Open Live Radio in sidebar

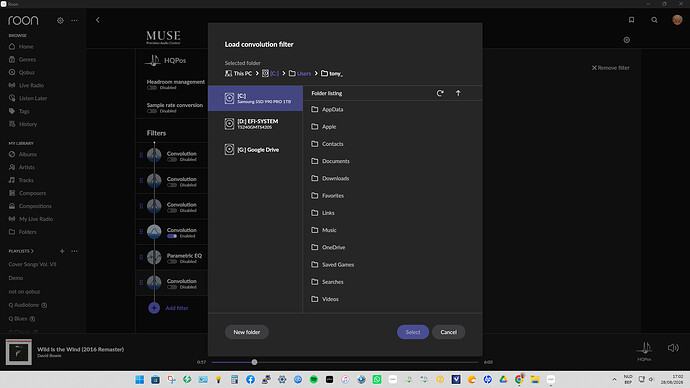[x=26, y=85]
